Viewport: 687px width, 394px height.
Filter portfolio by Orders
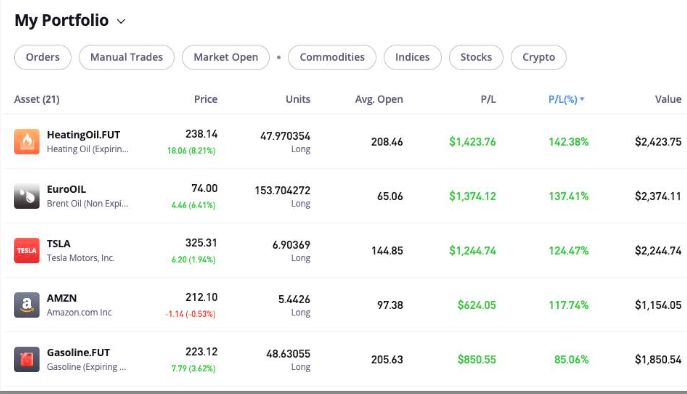pyautogui.click(x=42, y=57)
